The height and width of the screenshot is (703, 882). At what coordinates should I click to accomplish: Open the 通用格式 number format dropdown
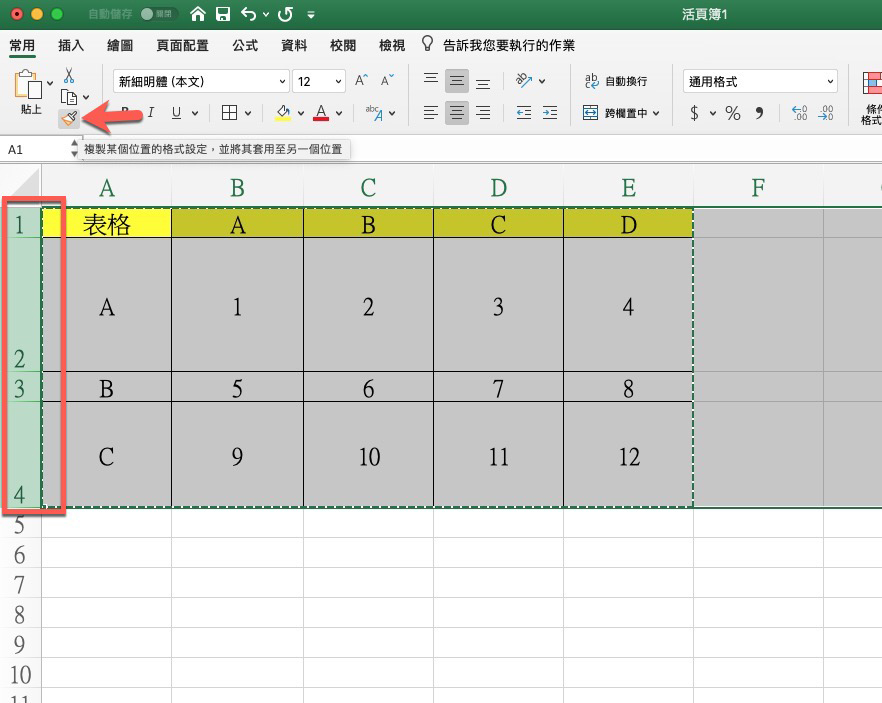pos(760,81)
